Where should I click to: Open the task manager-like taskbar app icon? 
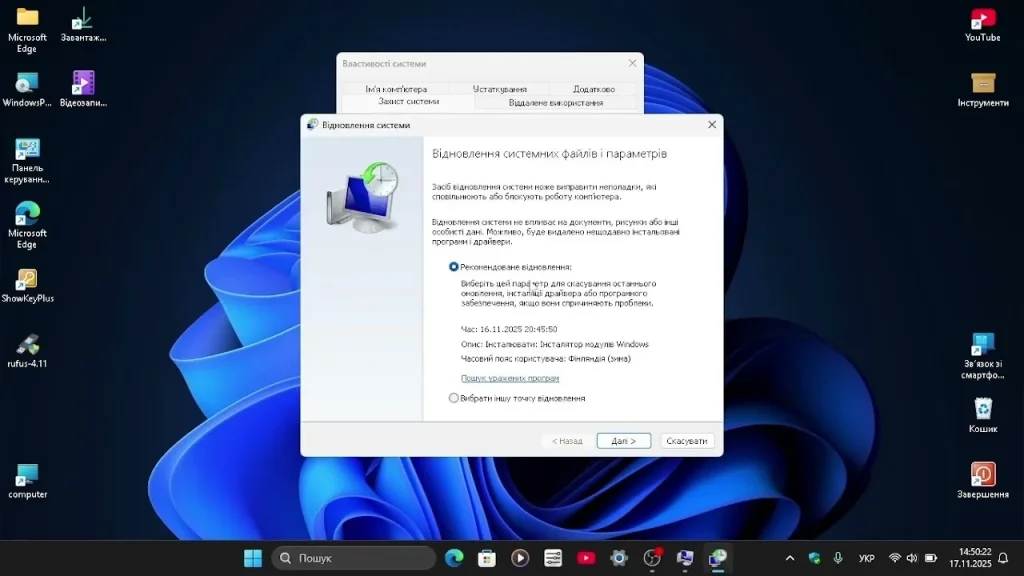tap(552, 558)
